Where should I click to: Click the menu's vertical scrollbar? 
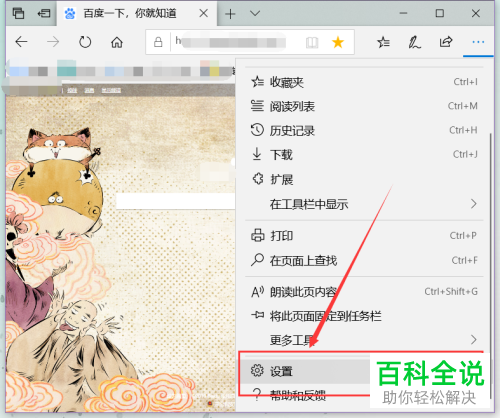[490, 265]
